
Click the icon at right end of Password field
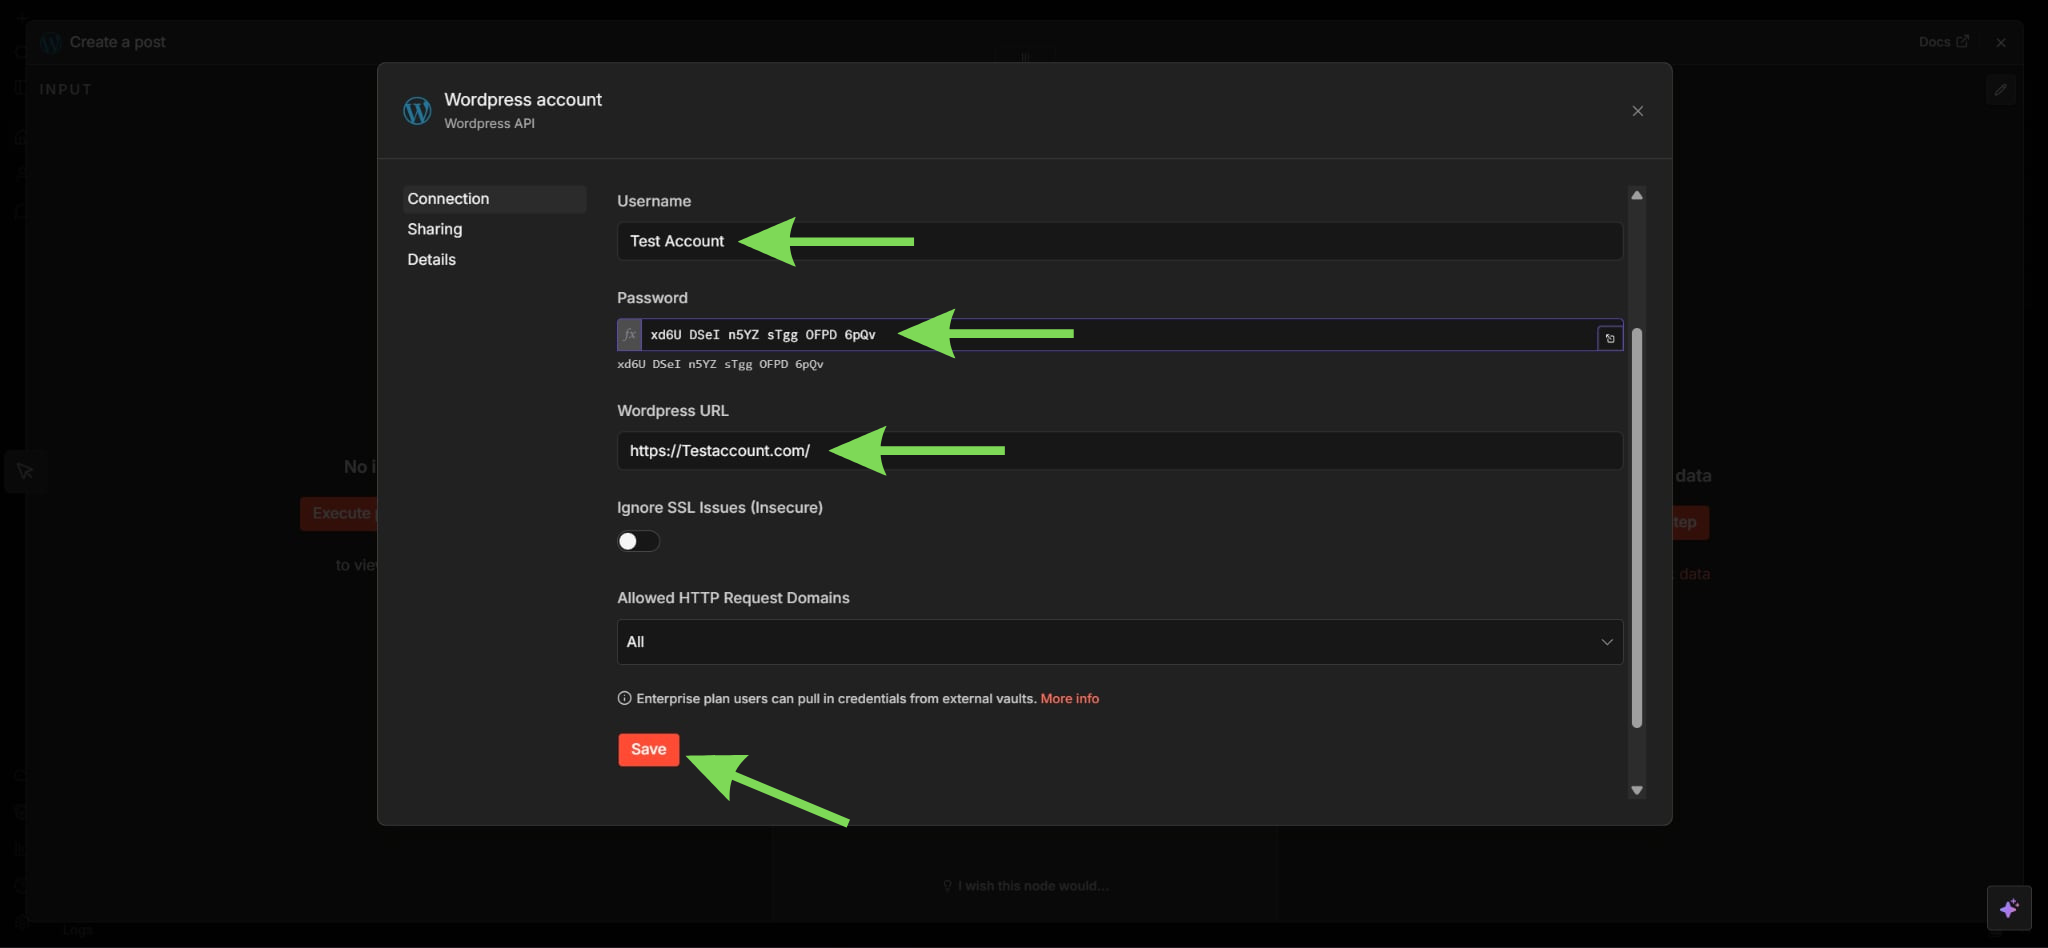1609,339
